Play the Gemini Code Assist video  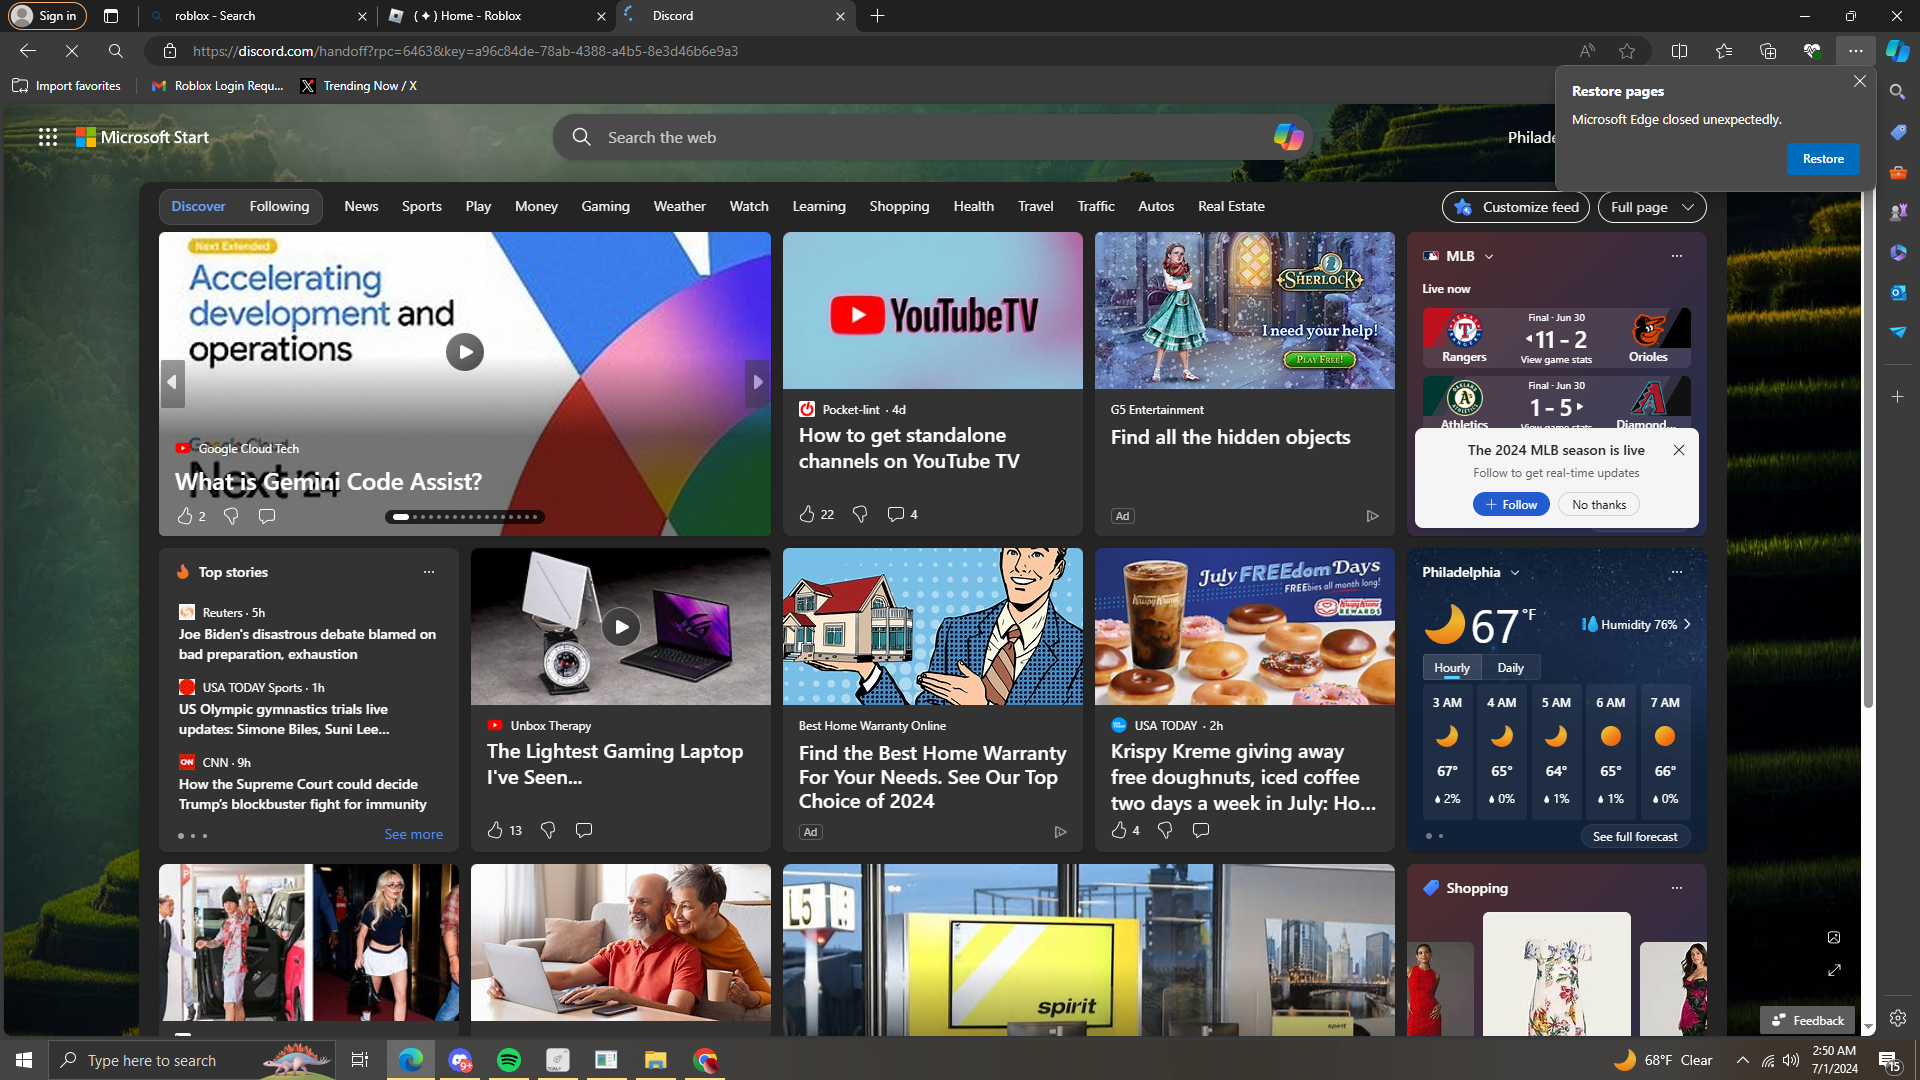pos(465,352)
